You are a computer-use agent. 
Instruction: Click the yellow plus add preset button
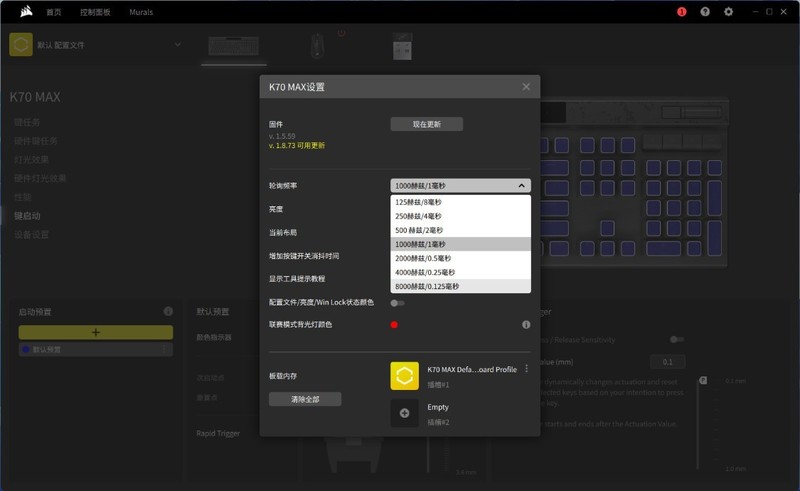click(95, 332)
